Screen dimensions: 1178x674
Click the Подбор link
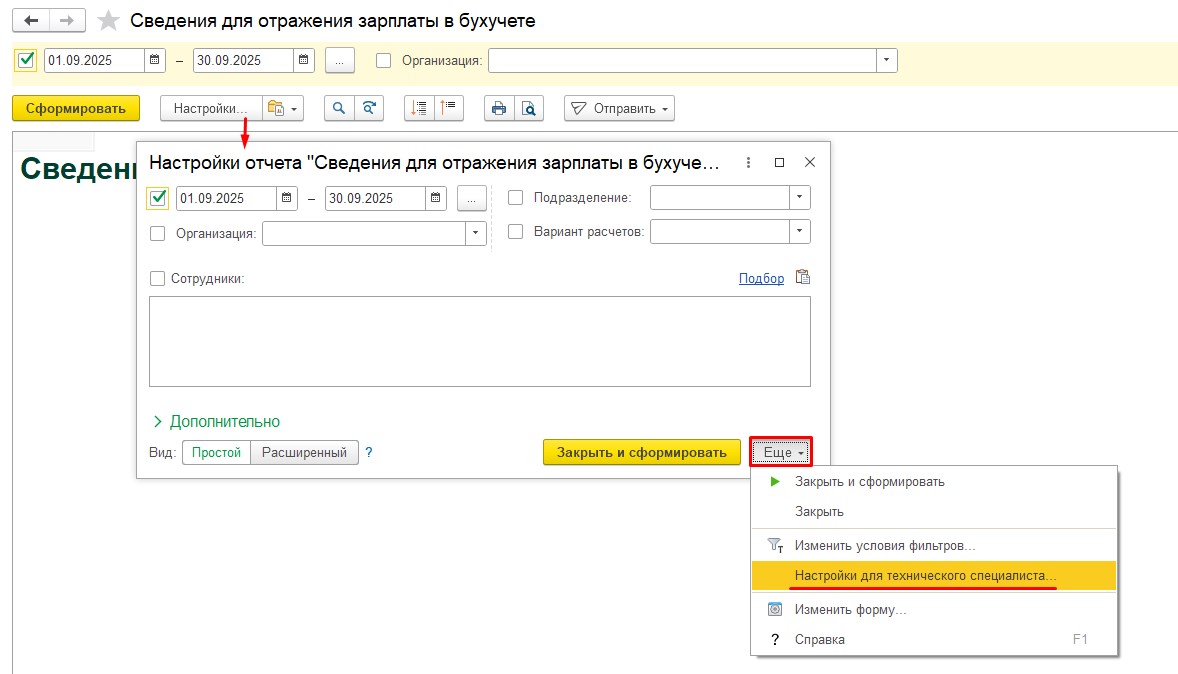(761, 279)
